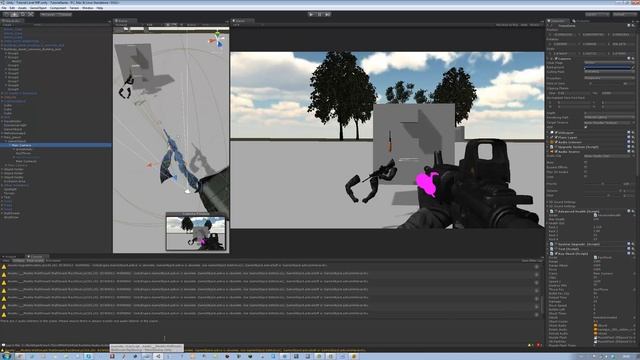The width and height of the screenshot is (640, 360).
Task: Click the Position X input field
Action: [x=565, y=34]
